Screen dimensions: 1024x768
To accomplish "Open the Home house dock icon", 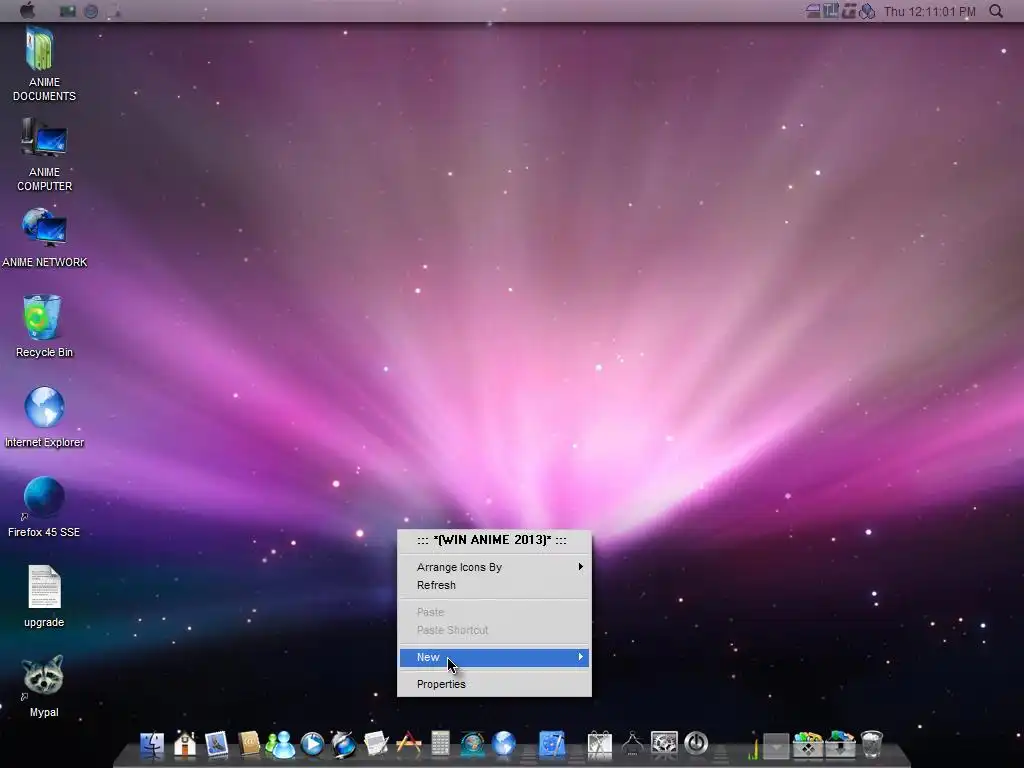I will 185,744.
